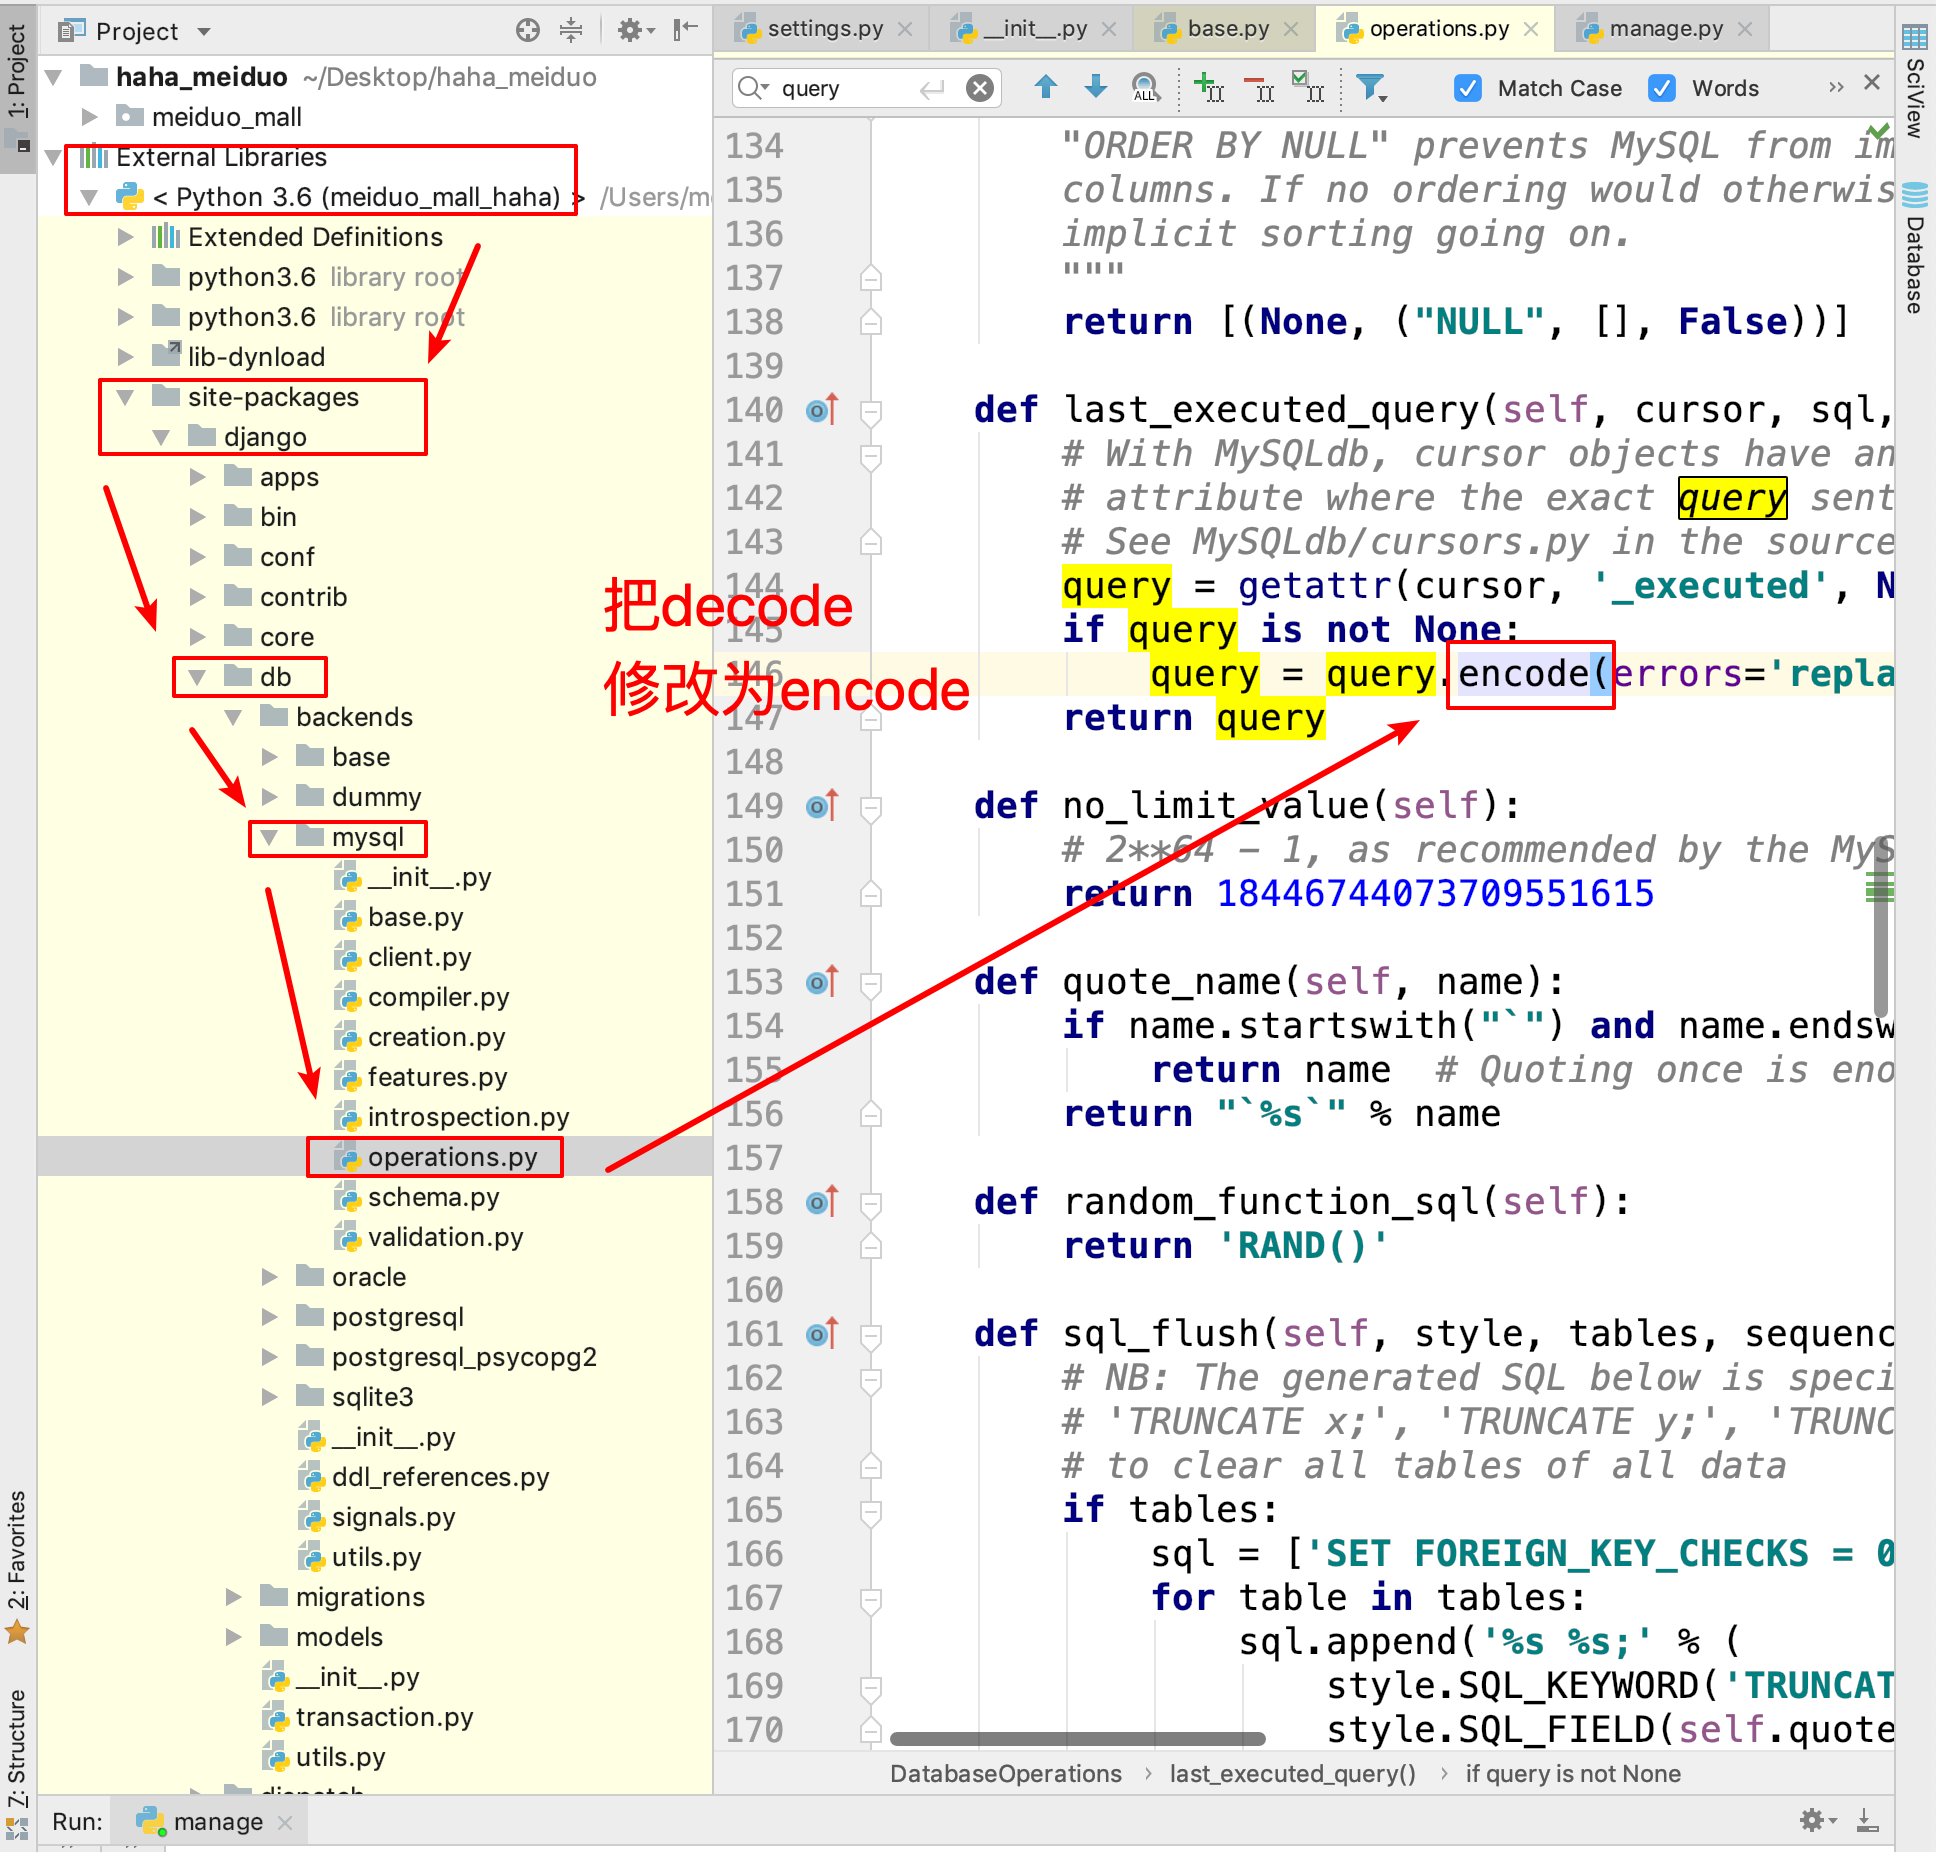The height and width of the screenshot is (1852, 1936).
Task: Open the Project view dropdown
Action: click(204, 31)
